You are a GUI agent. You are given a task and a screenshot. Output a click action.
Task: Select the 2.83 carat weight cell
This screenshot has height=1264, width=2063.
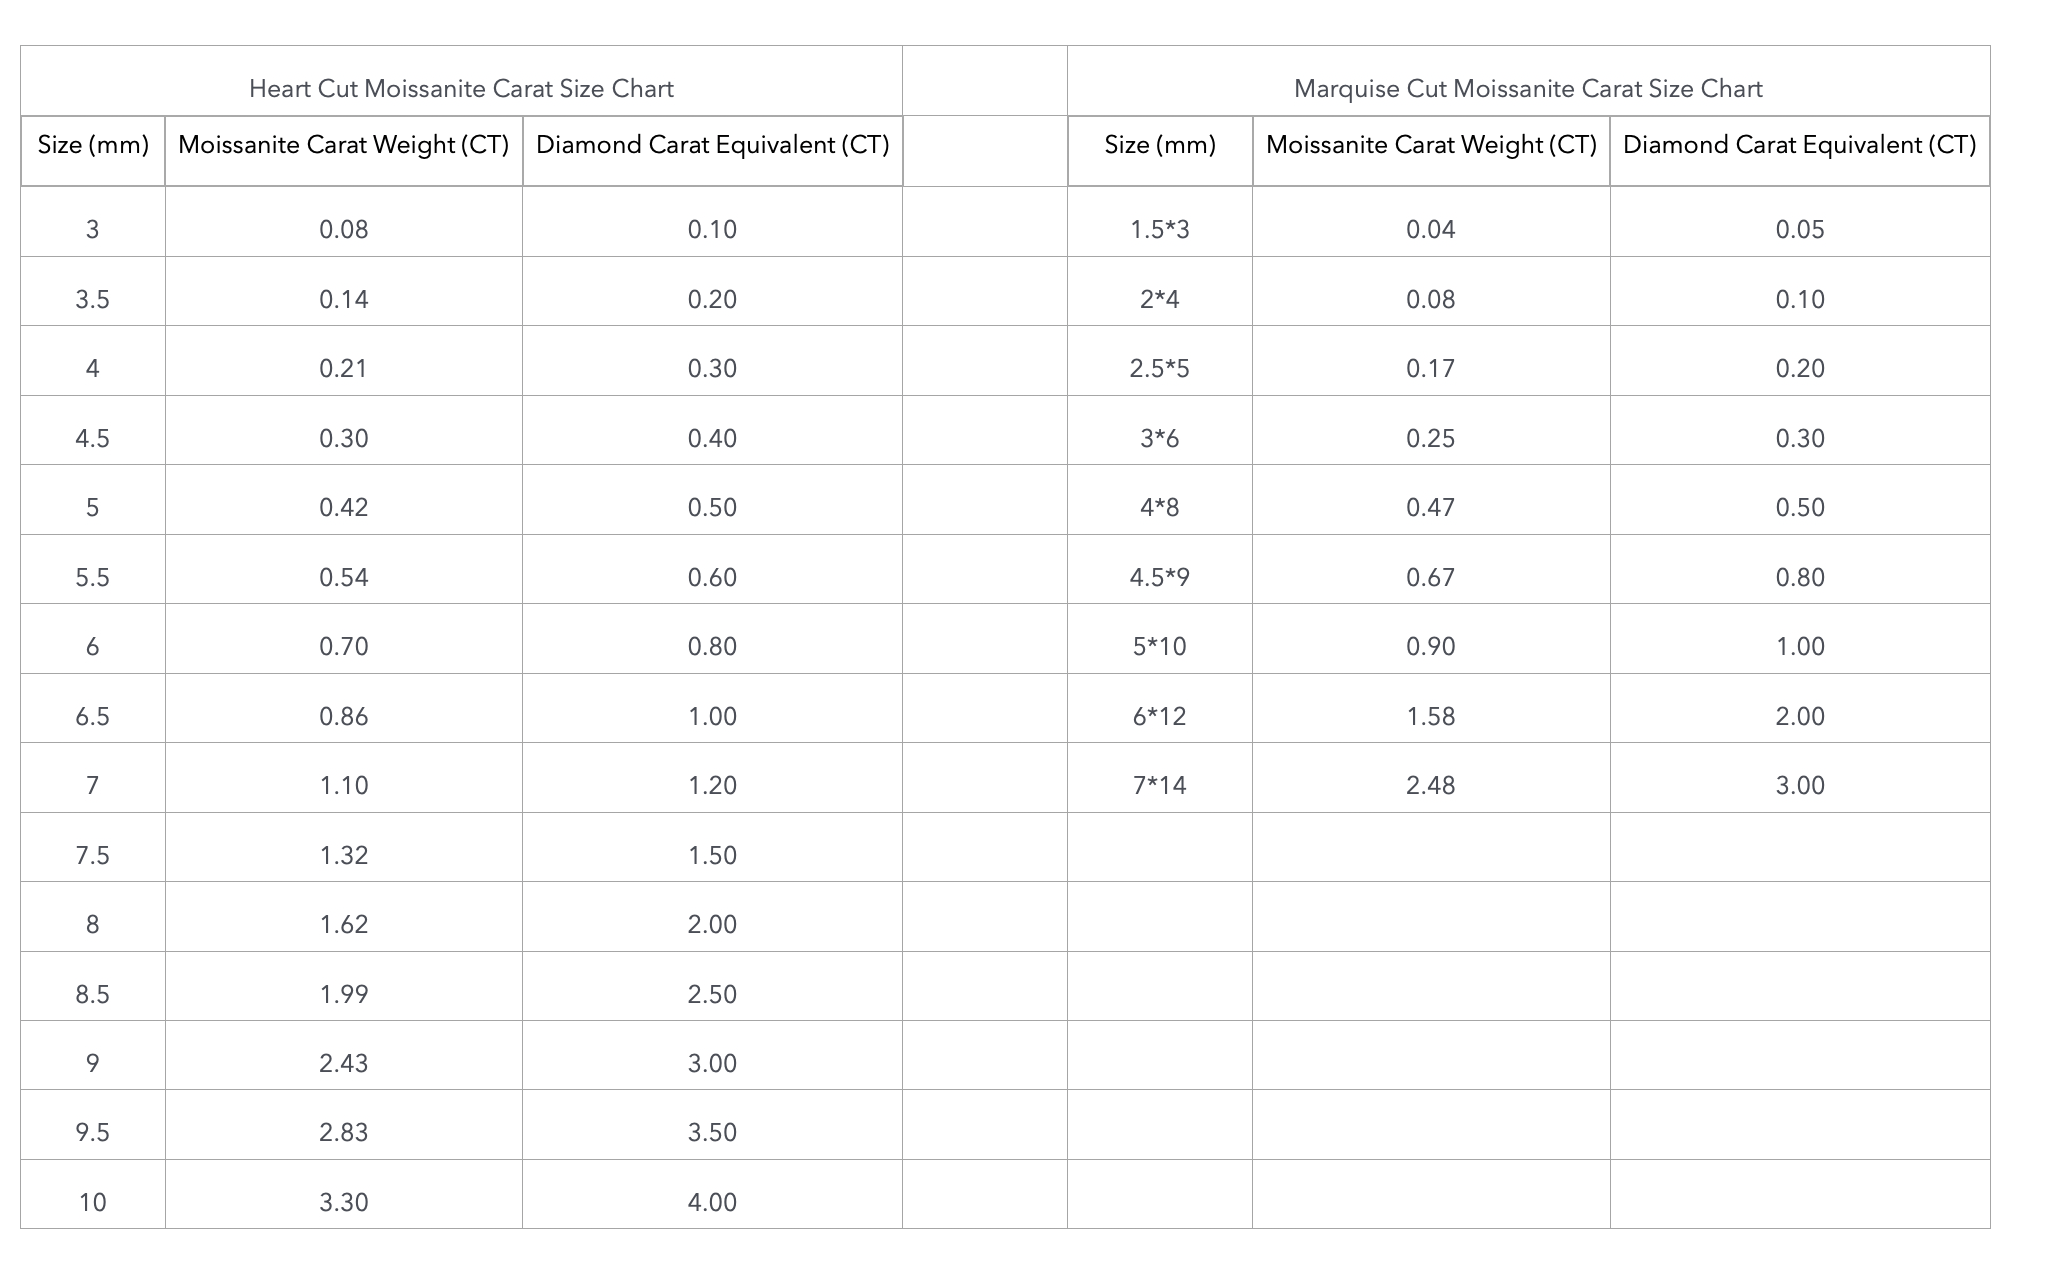click(x=343, y=1132)
